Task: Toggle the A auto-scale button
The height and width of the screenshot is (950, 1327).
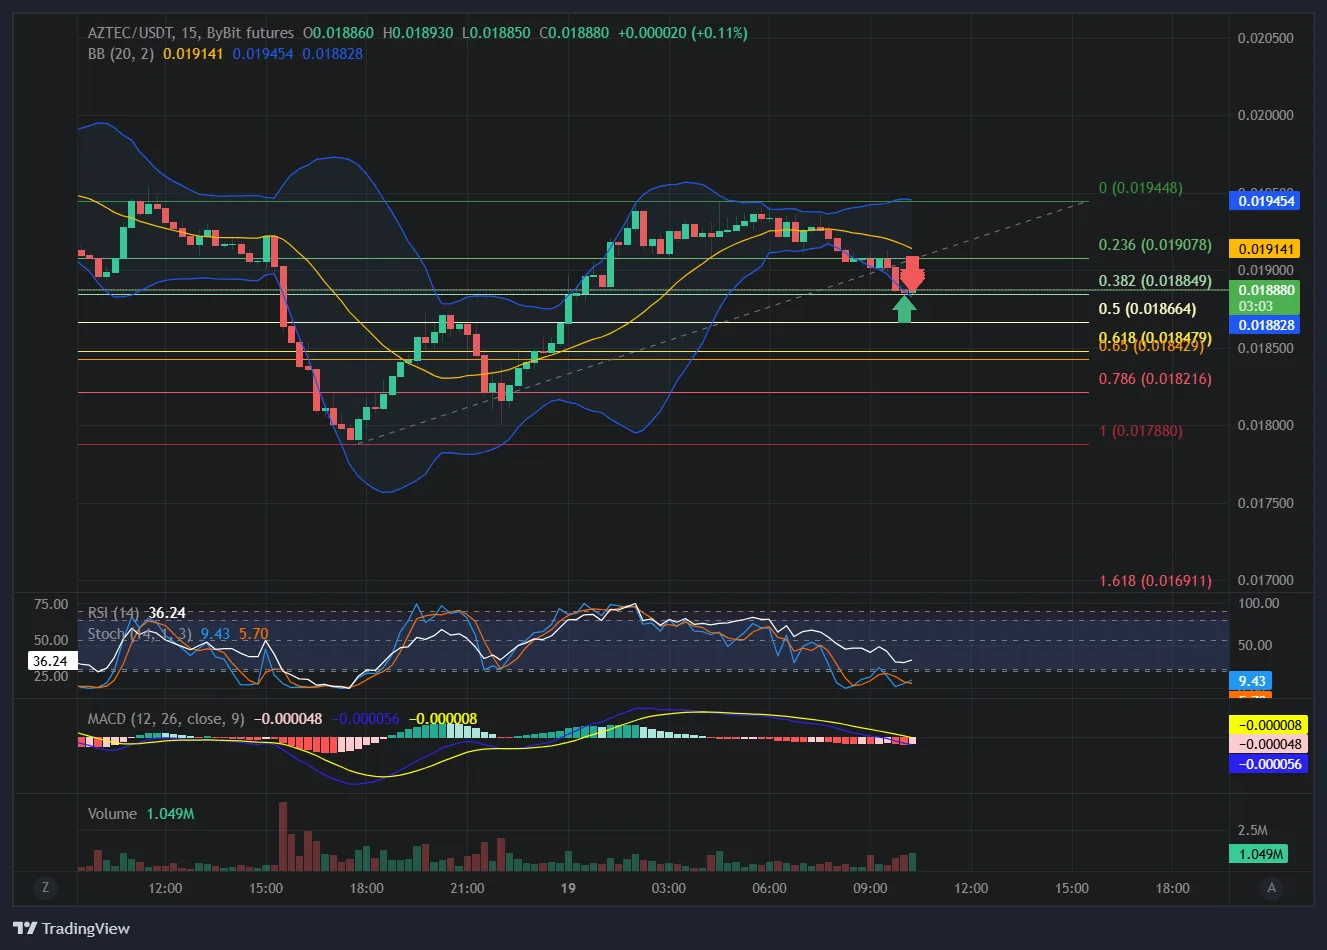Action: point(1272,887)
